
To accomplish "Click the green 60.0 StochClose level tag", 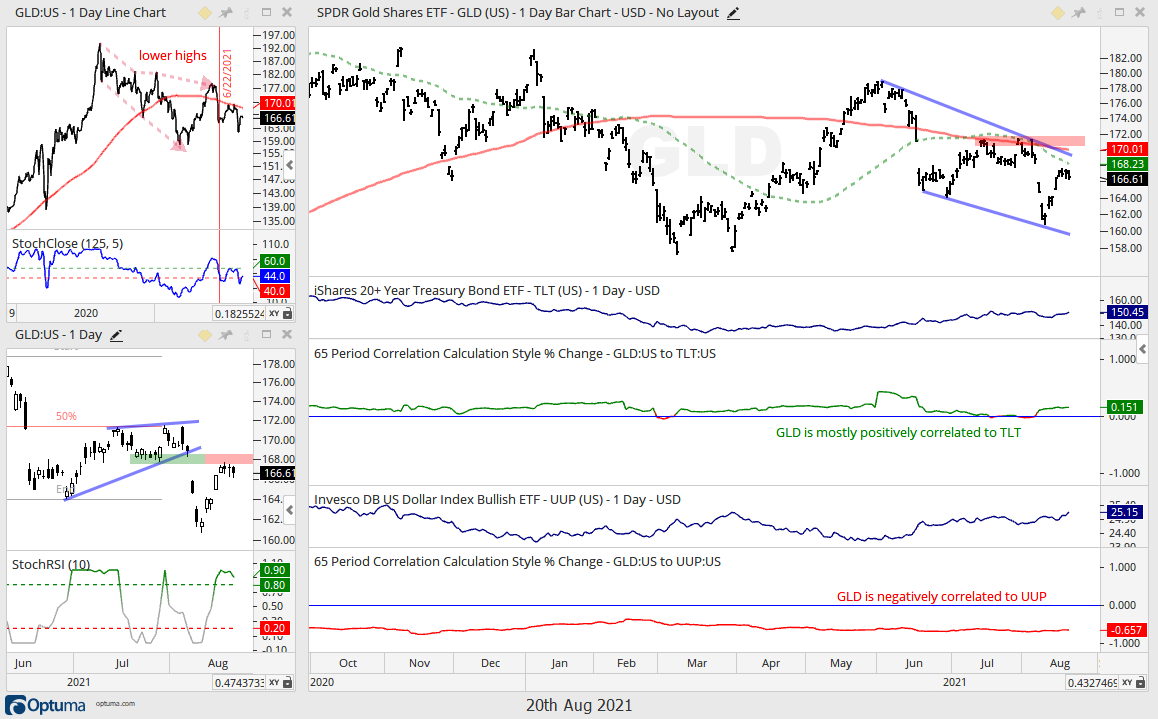I will (274, 261).
